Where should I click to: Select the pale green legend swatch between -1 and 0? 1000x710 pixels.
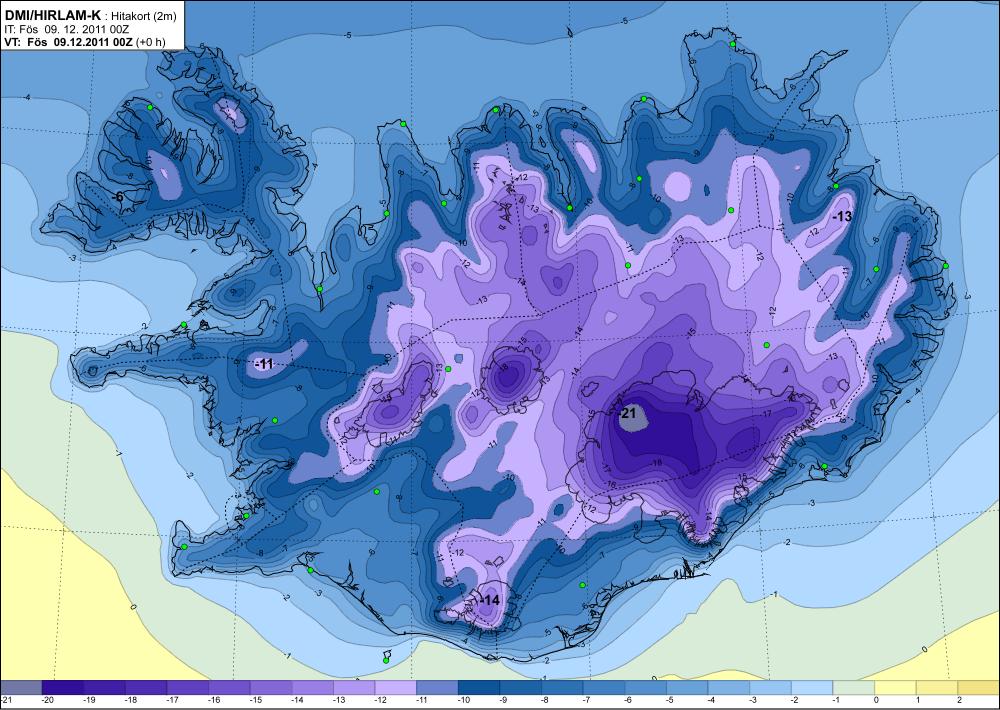point(854,688)
